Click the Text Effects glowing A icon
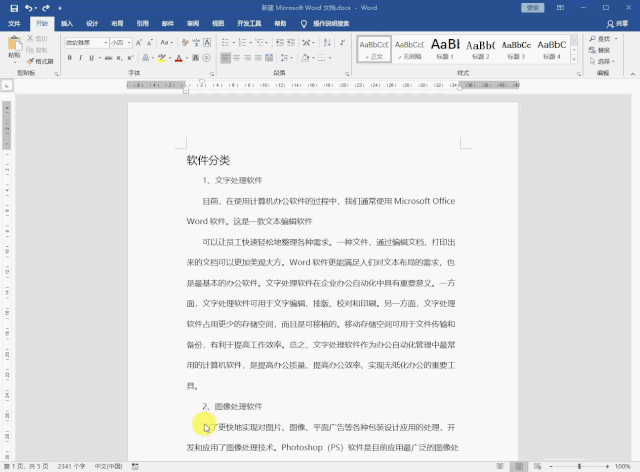Image resolution: width=640 pixels, height=472 pixels. (x=145, y=58)
